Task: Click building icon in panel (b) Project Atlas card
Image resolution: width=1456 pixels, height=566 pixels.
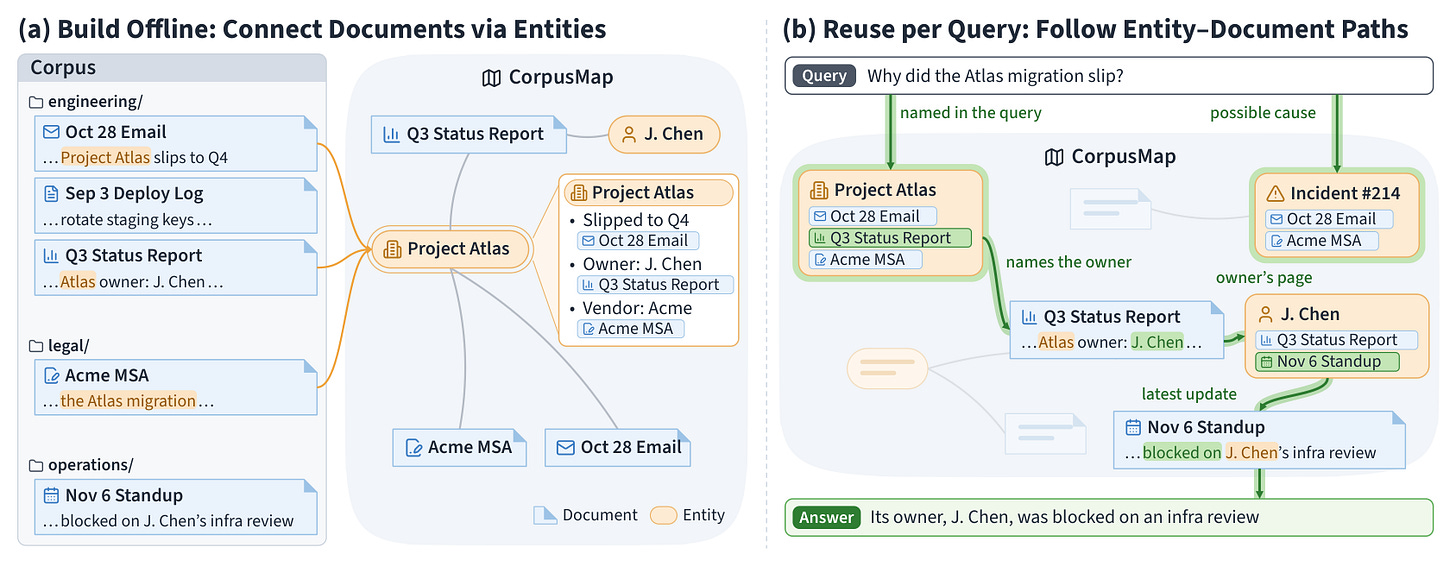Action: [x=819, y=190]
